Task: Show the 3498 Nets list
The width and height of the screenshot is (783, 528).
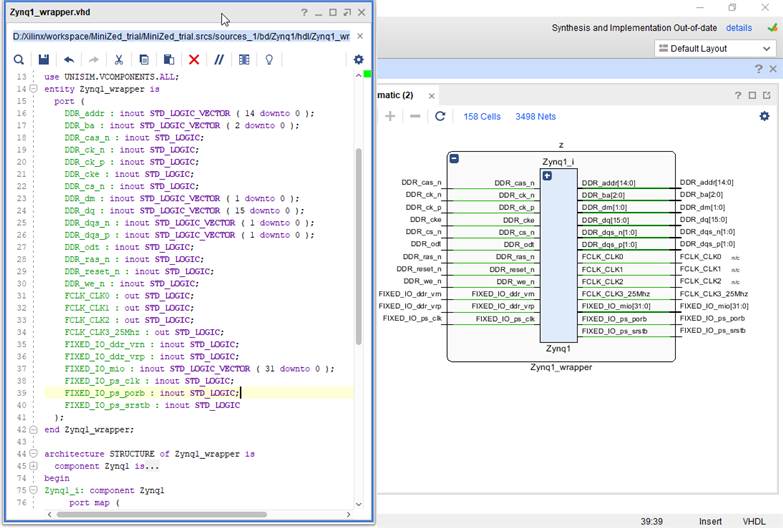Action: (535, 116)
